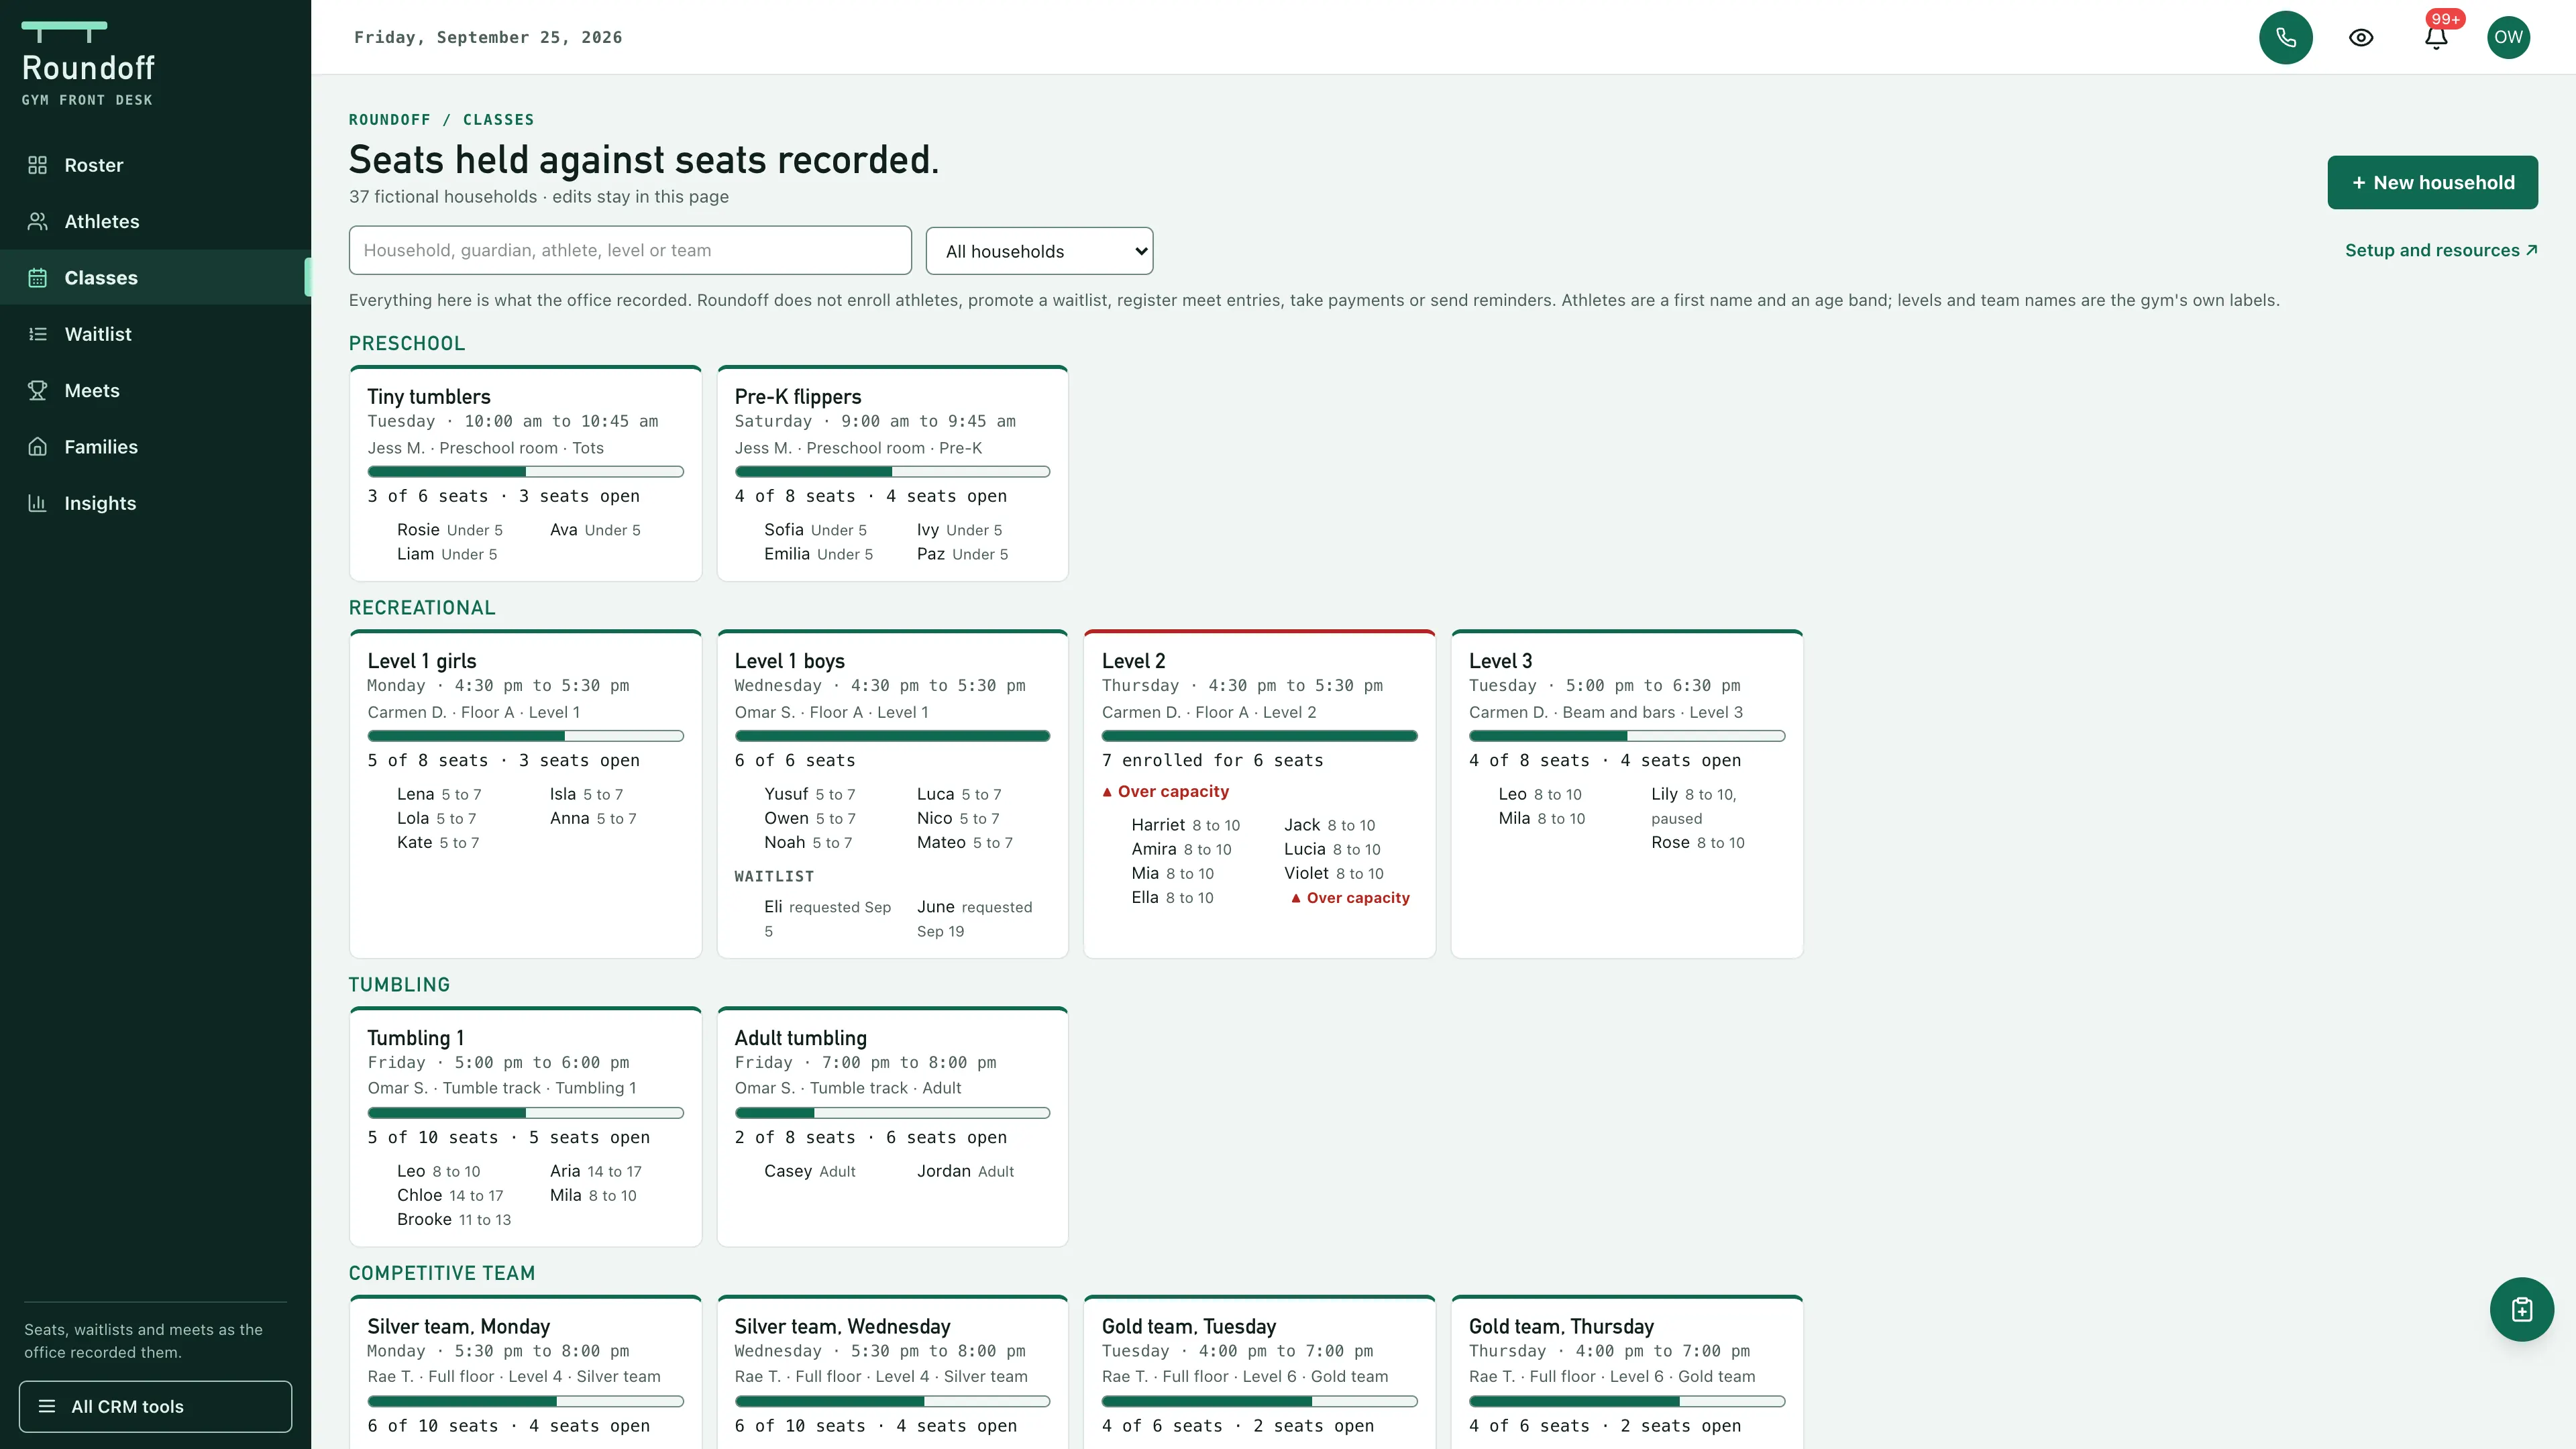Select the Pre-K flippers class title
The width and height of the screenshot is (2576, 1449).
pyautogui.click(x=797, y=397)
